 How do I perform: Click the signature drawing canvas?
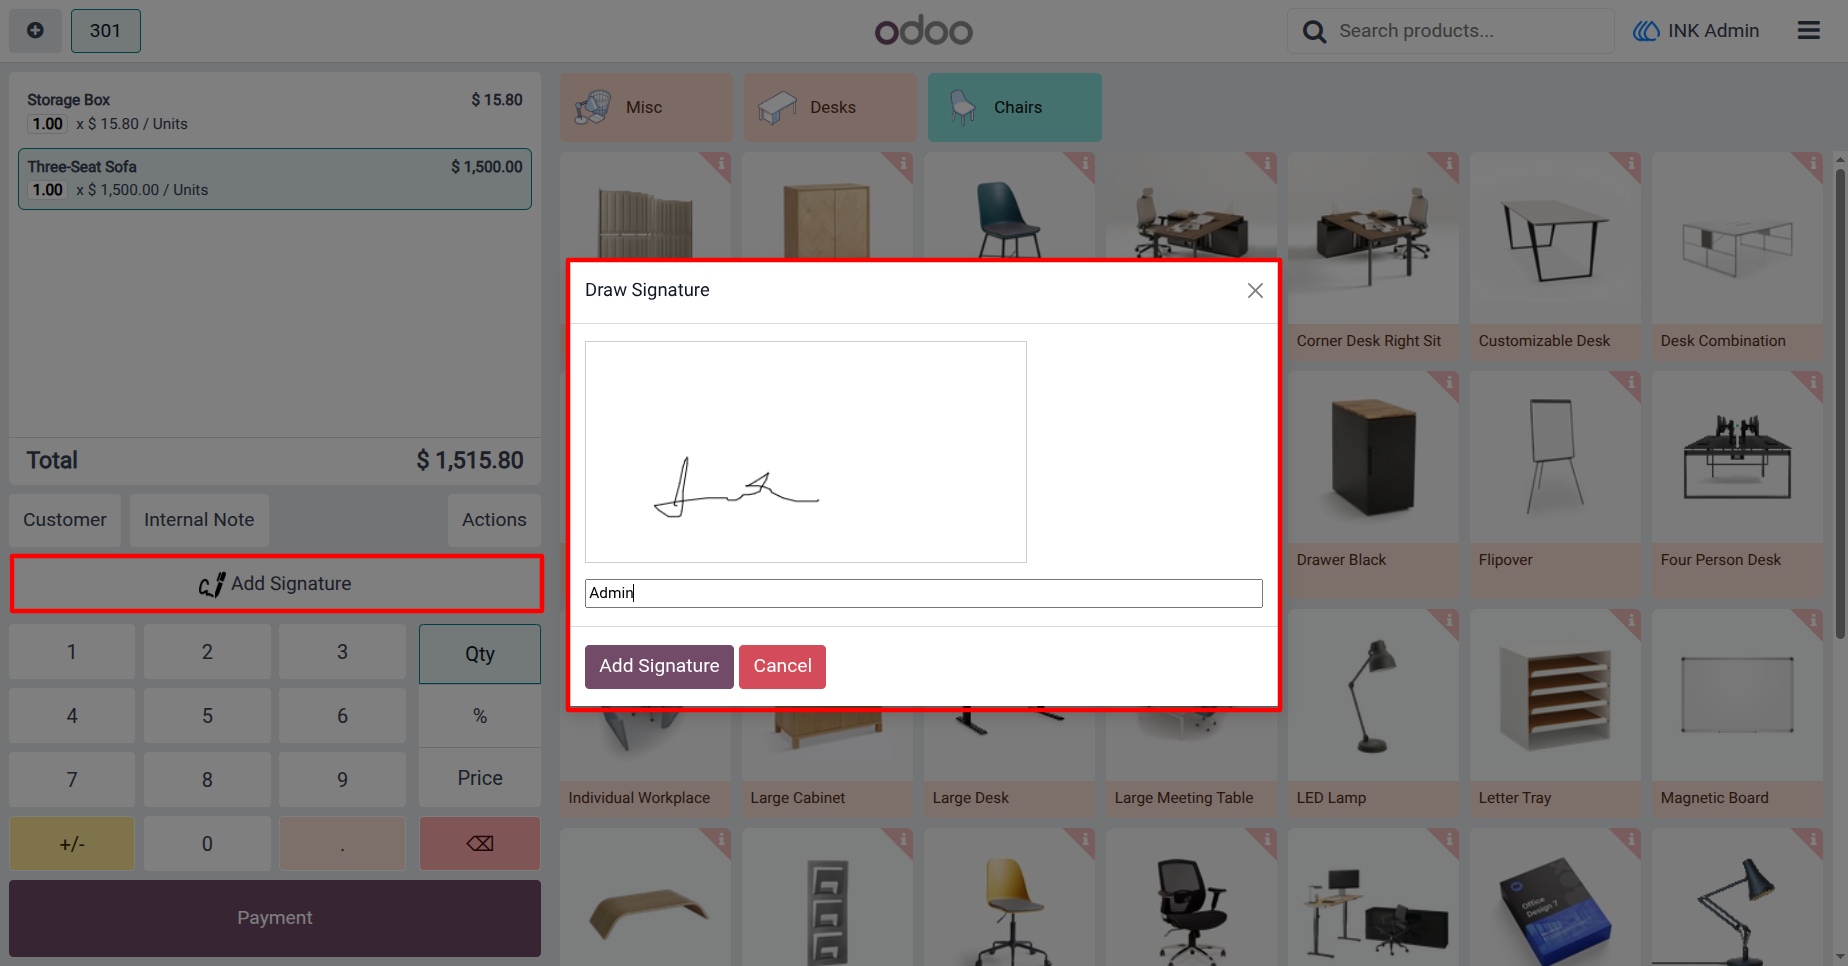coord(806,452)
